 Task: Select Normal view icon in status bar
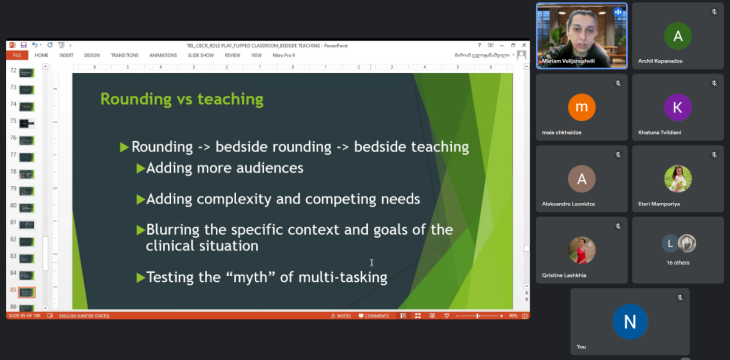point(403,316)
